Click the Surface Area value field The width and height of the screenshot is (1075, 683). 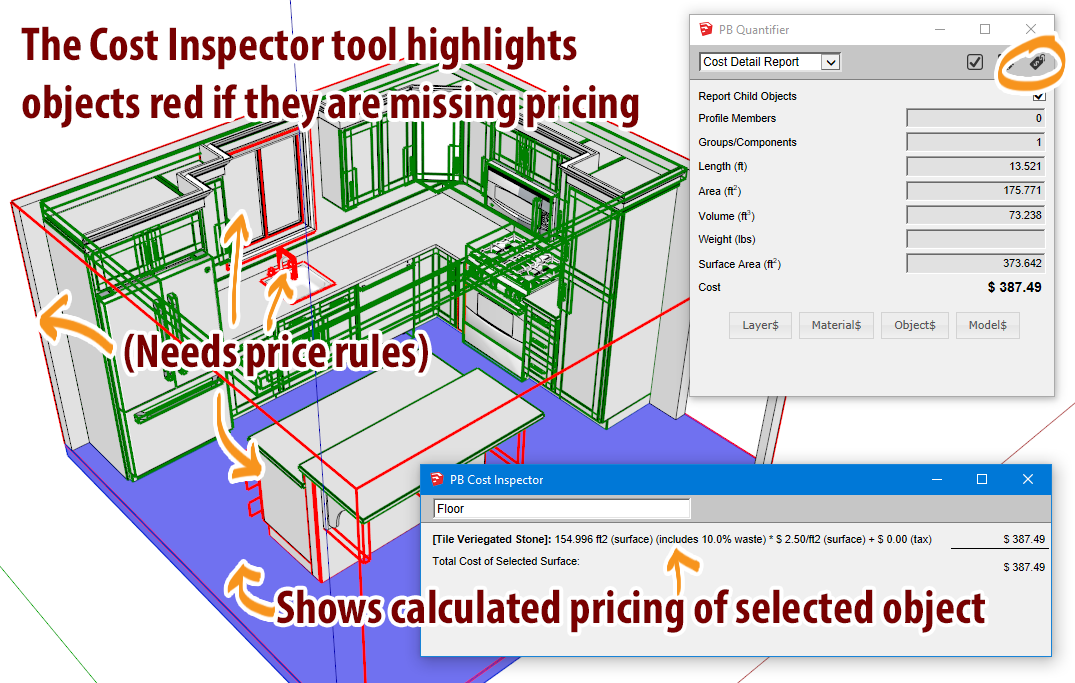point(975,263)
